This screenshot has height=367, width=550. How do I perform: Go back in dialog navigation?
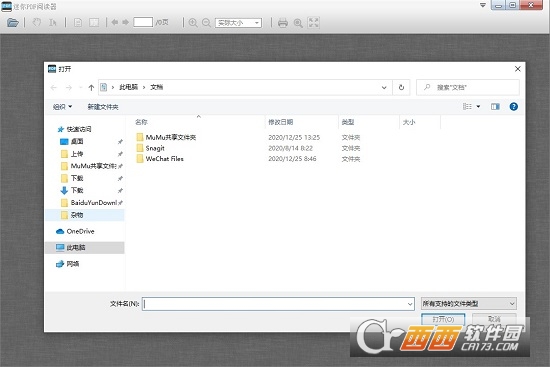coord(54,87)
